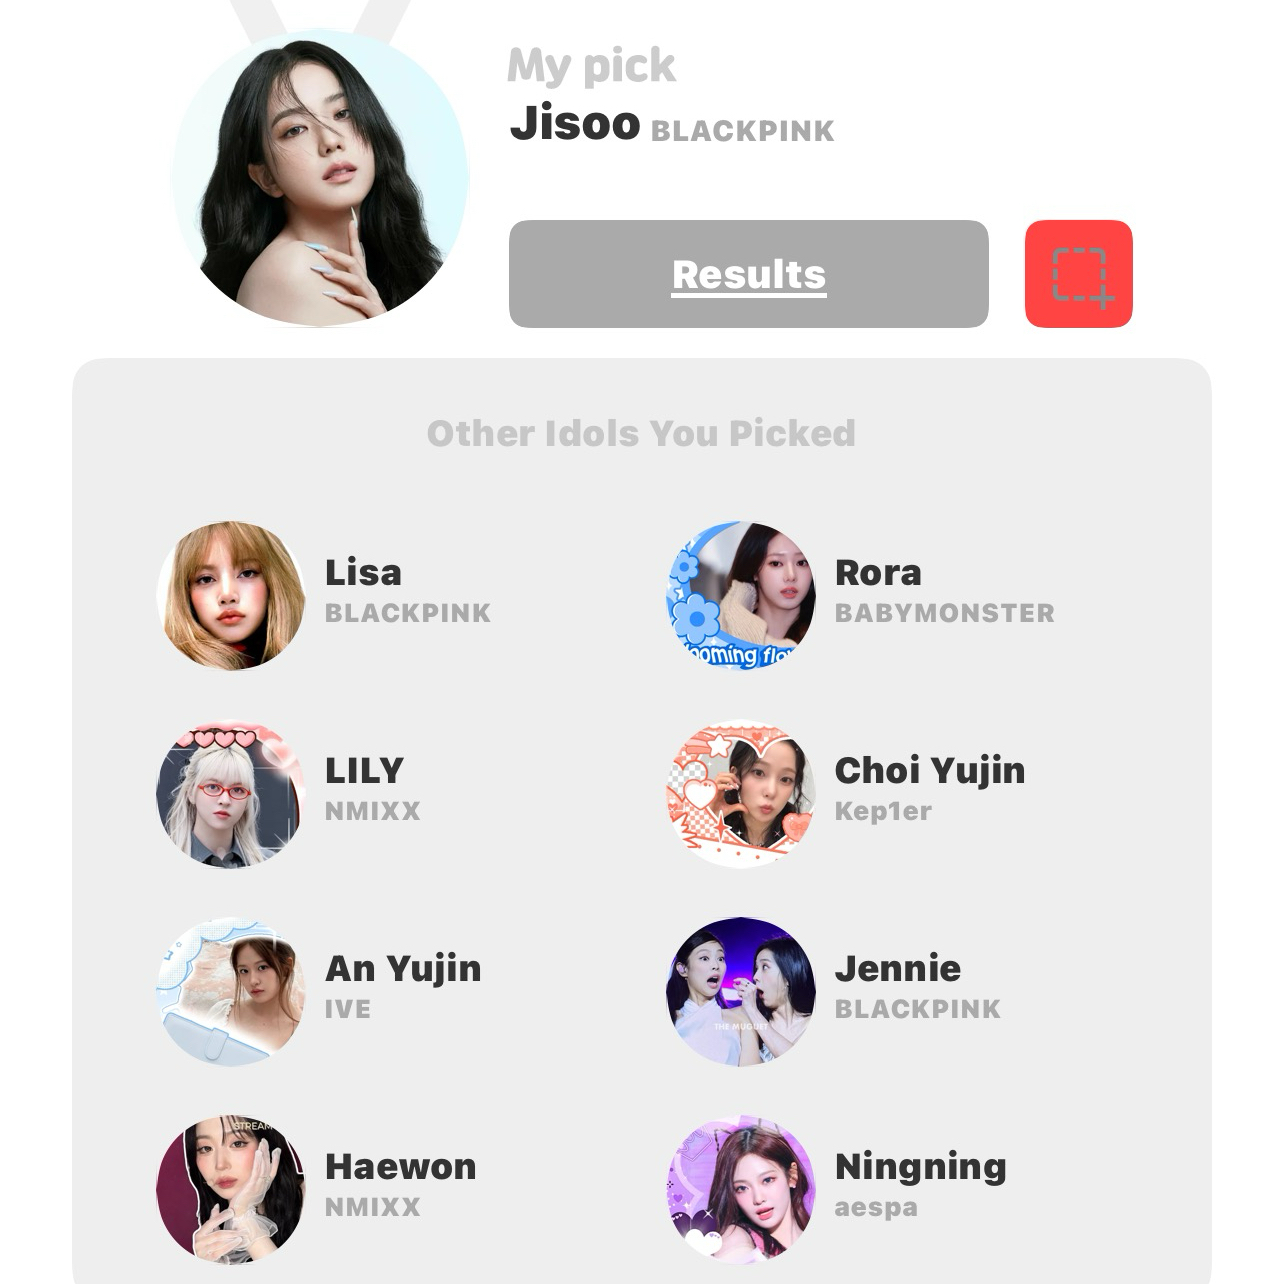1284x1284 pixels.
Task: Click the Jisoo name heading
Action: pyautogui.click(x=575, y=124)
